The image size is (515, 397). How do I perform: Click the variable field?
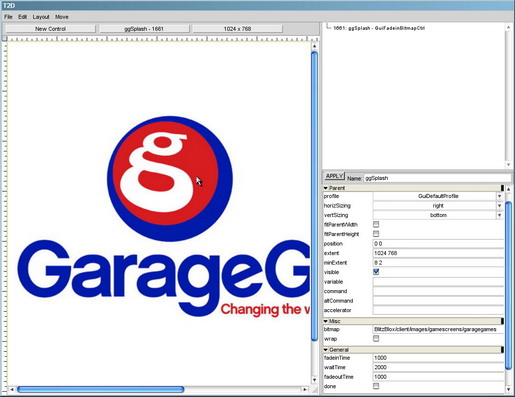pos(438,282)
